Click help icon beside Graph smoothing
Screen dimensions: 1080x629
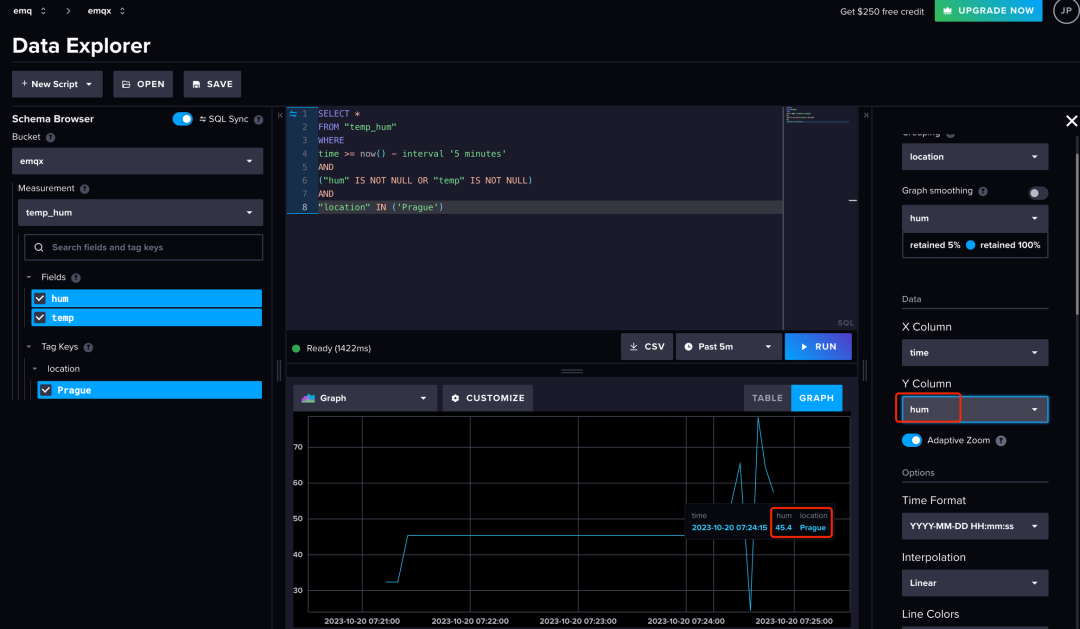[x=983, y=191]
